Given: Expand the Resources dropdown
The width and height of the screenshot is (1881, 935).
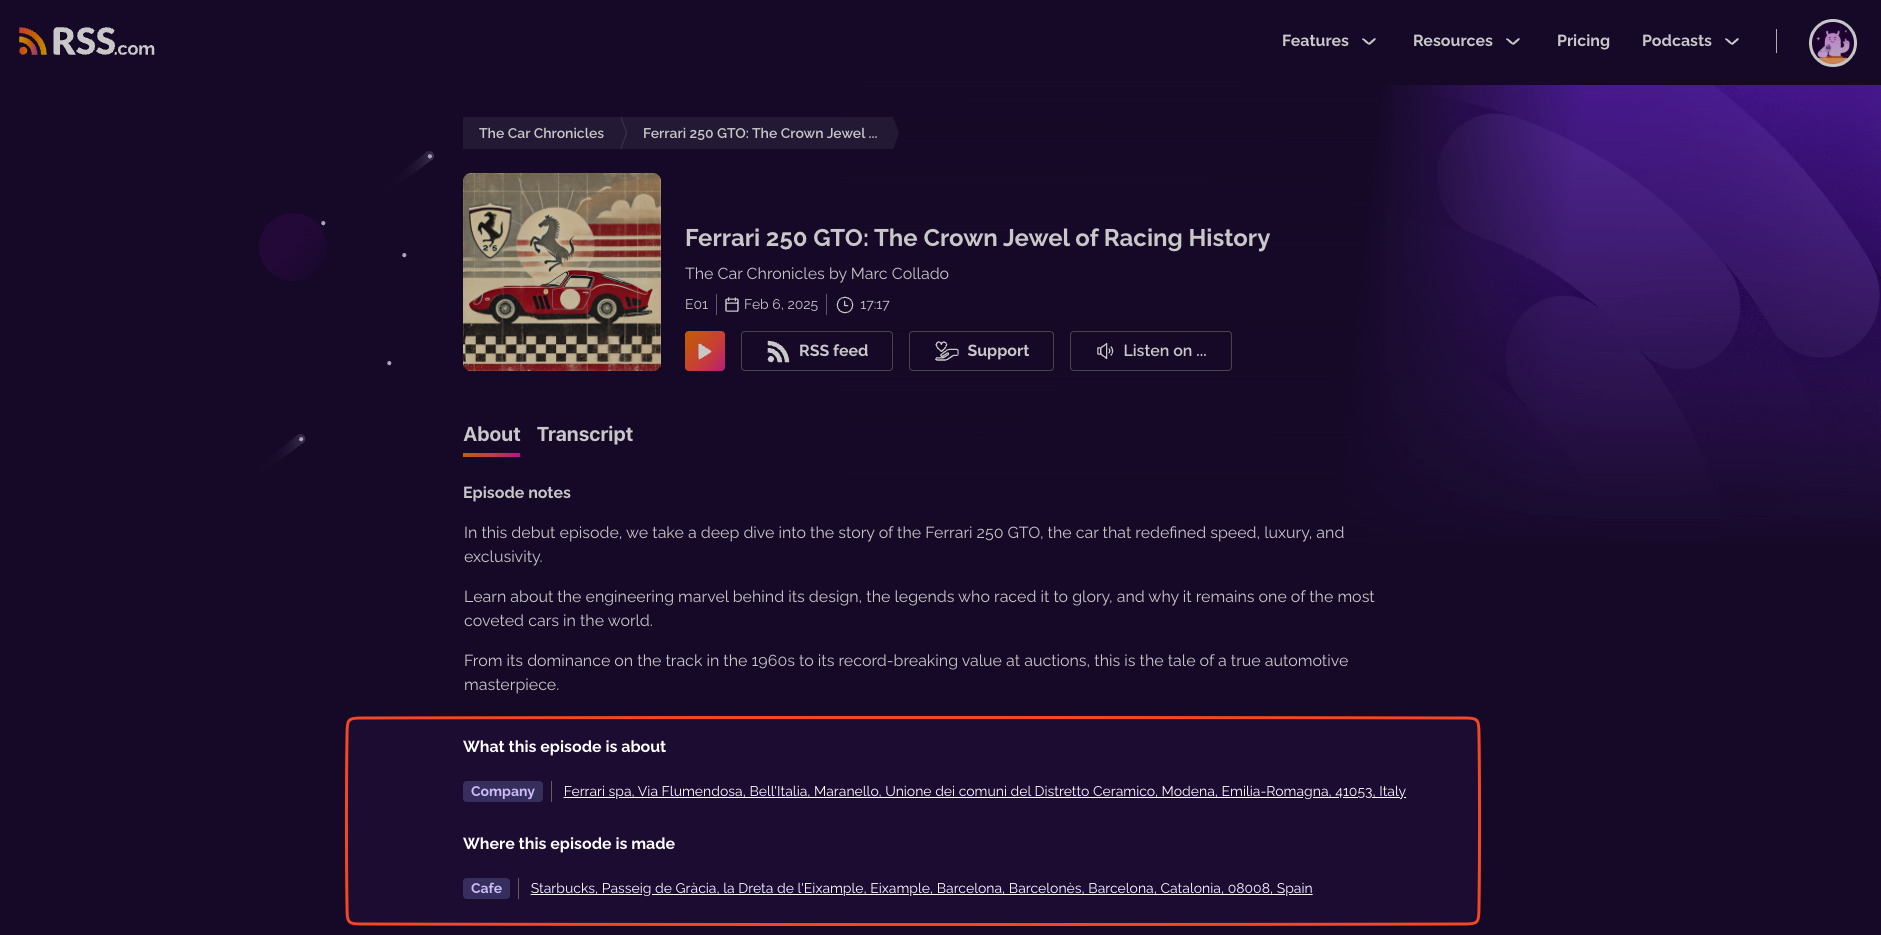Looking at the screenshot, I should [x=1466, y=41].
